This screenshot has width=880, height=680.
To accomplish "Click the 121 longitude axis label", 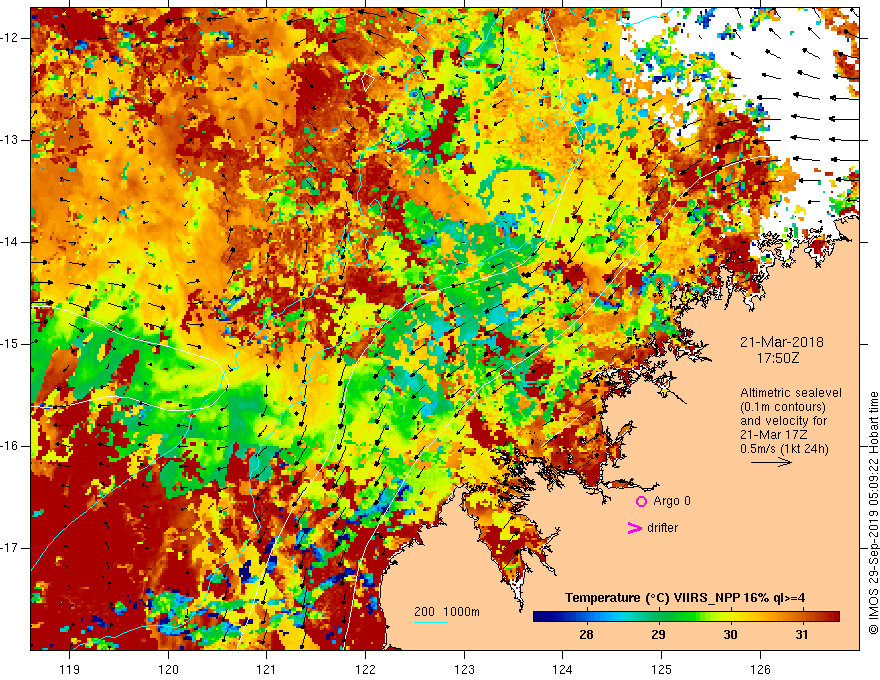I will 267,669.
